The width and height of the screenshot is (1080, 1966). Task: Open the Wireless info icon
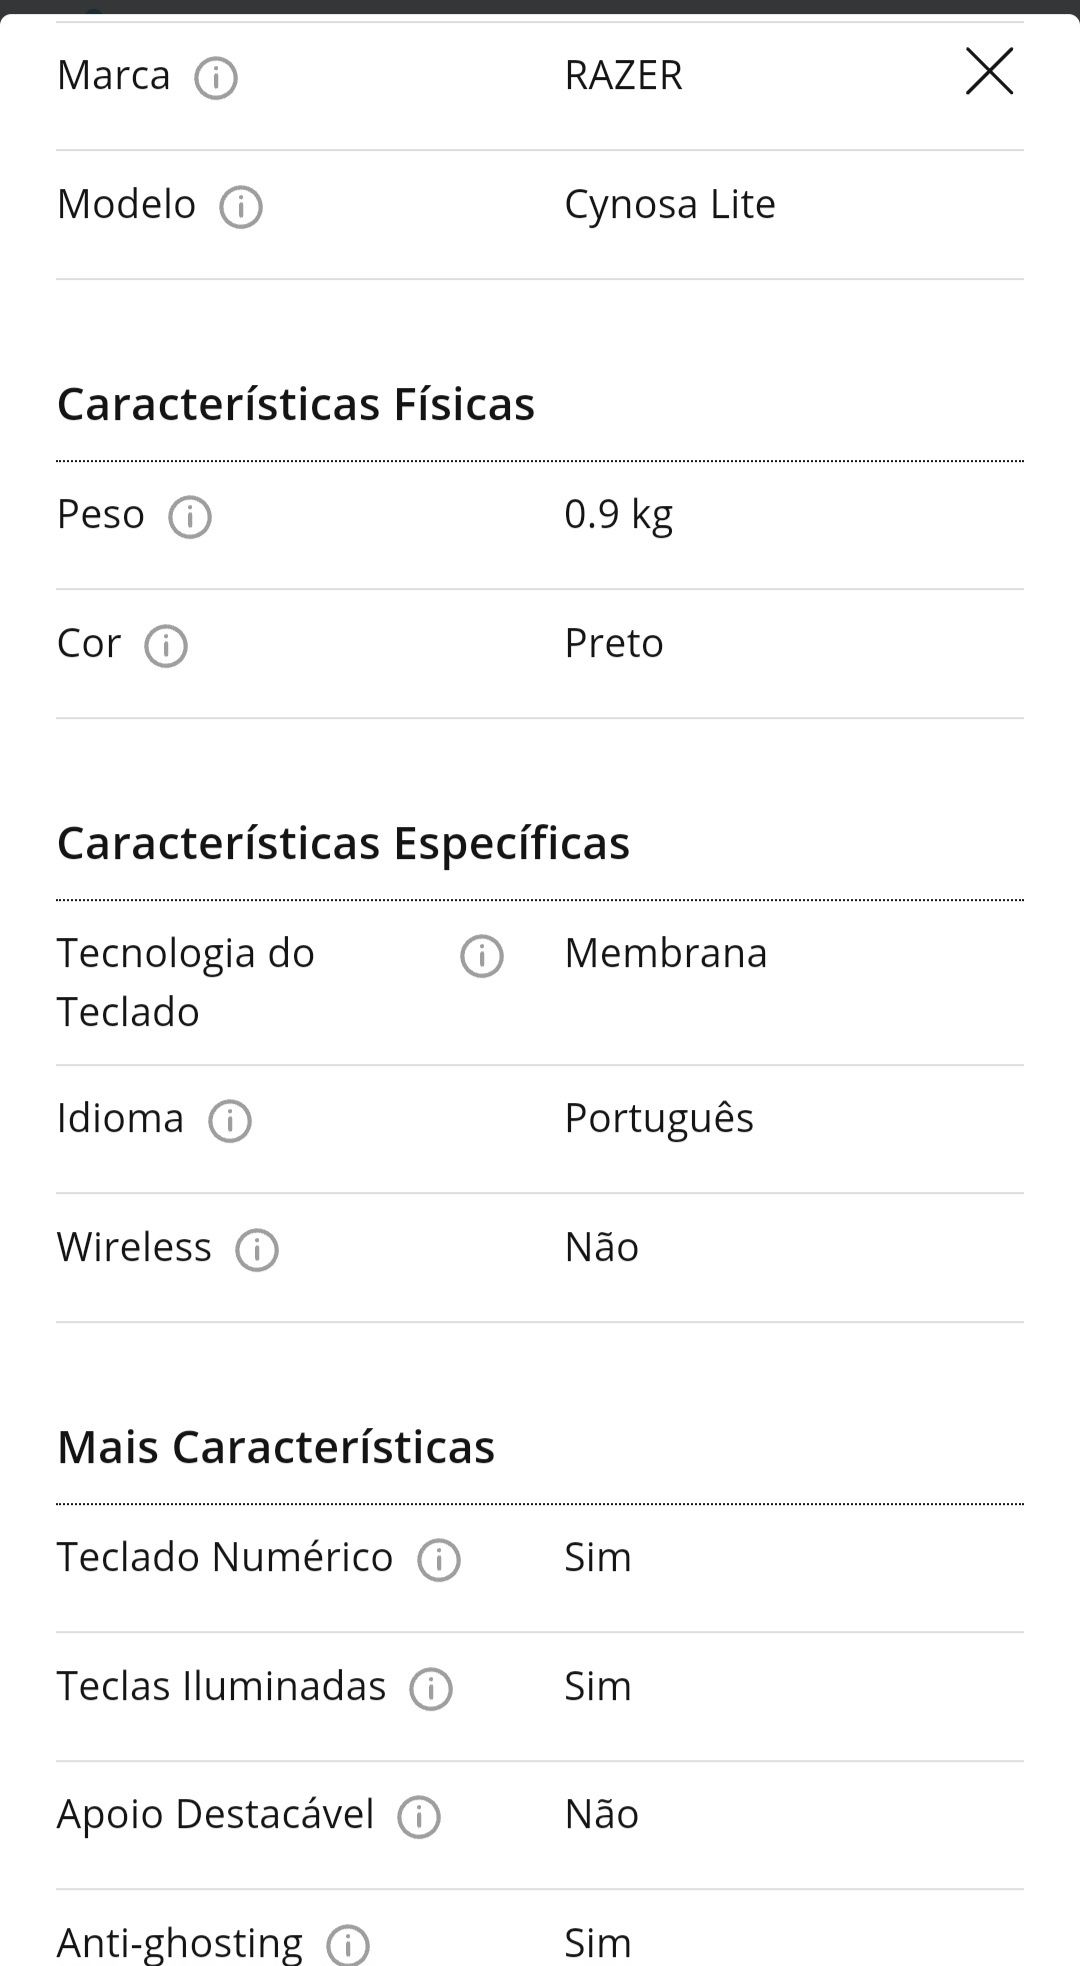point(257,1250)
